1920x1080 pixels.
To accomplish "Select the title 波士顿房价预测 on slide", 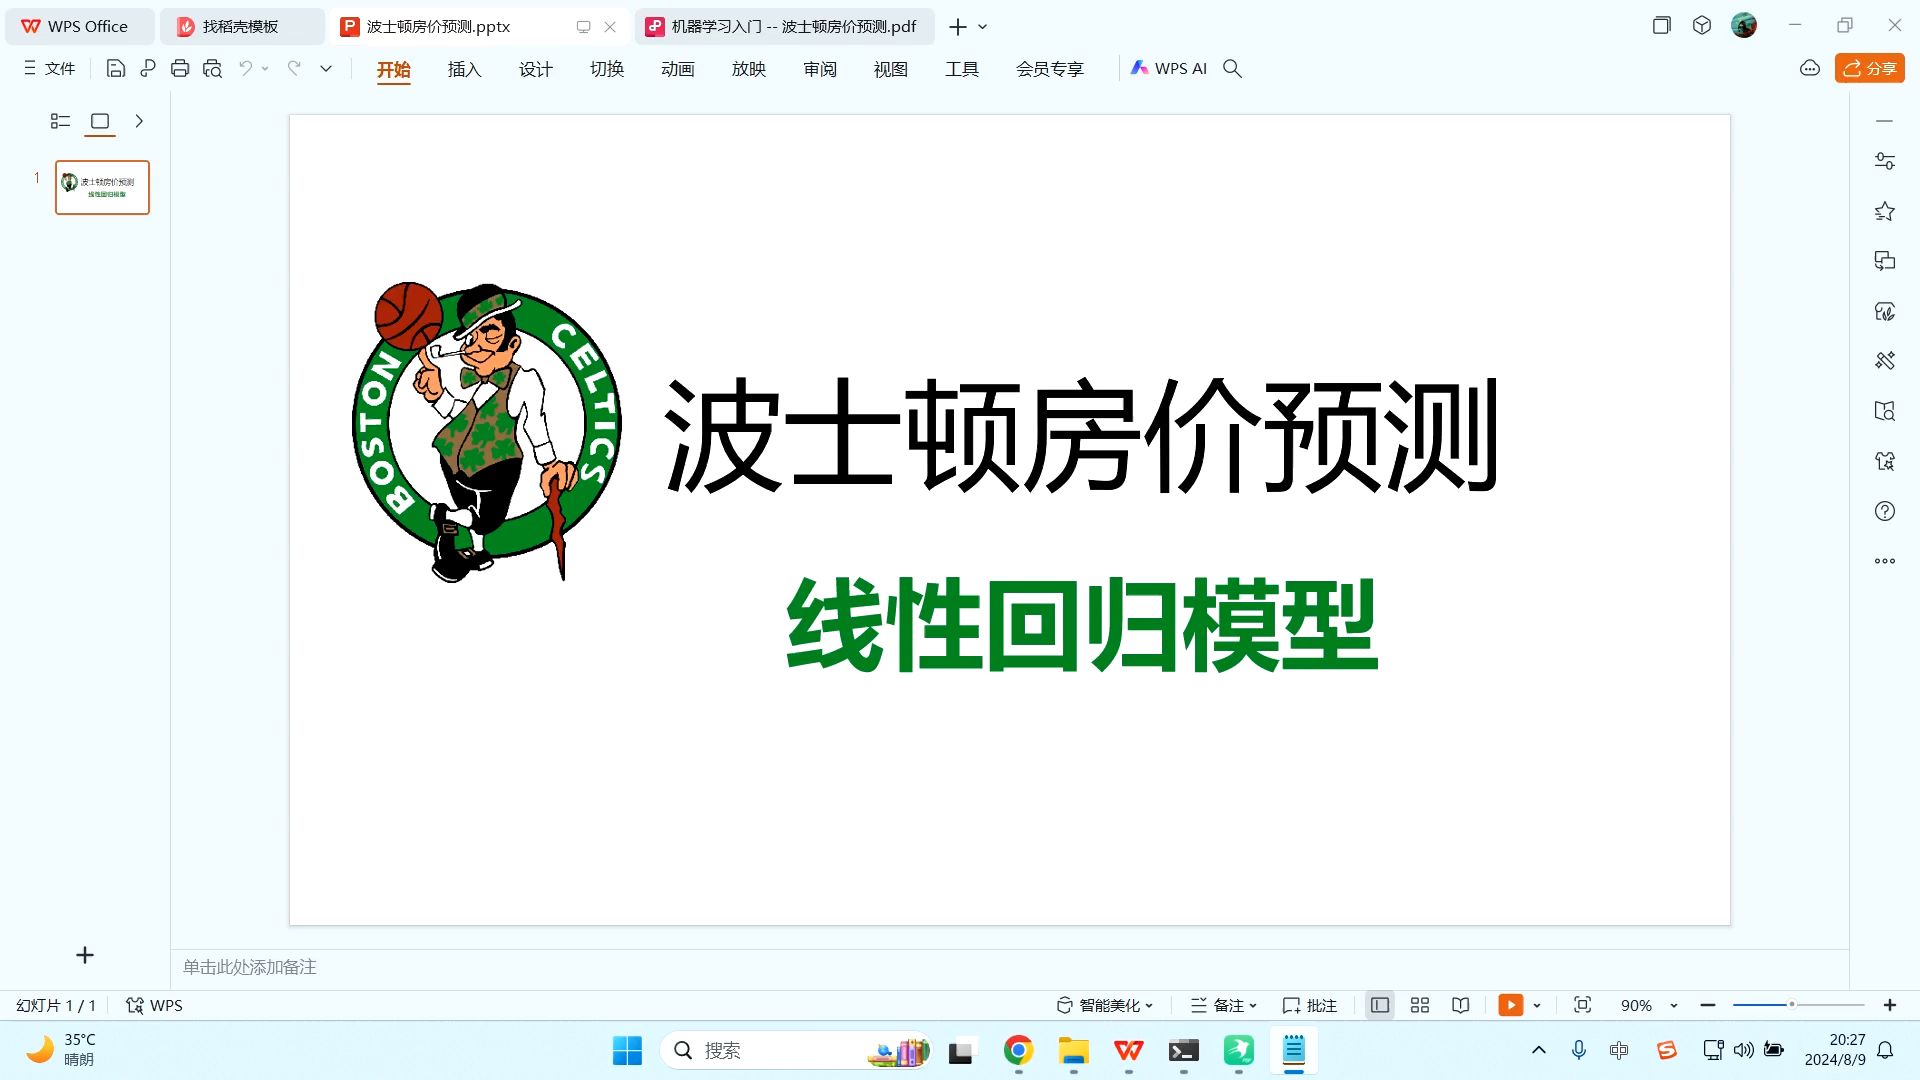I will 1082,436.
